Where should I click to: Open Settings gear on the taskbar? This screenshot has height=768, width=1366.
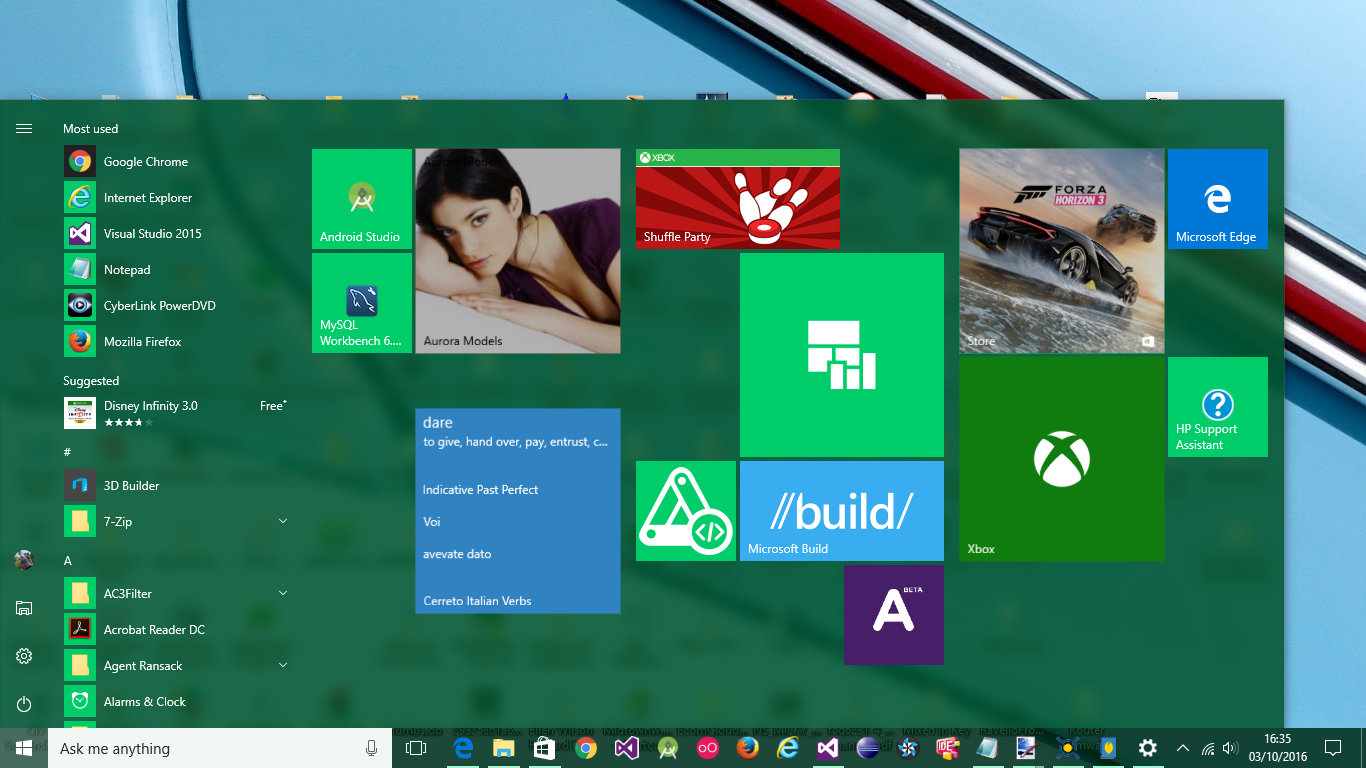click(x=1148, y=748)
